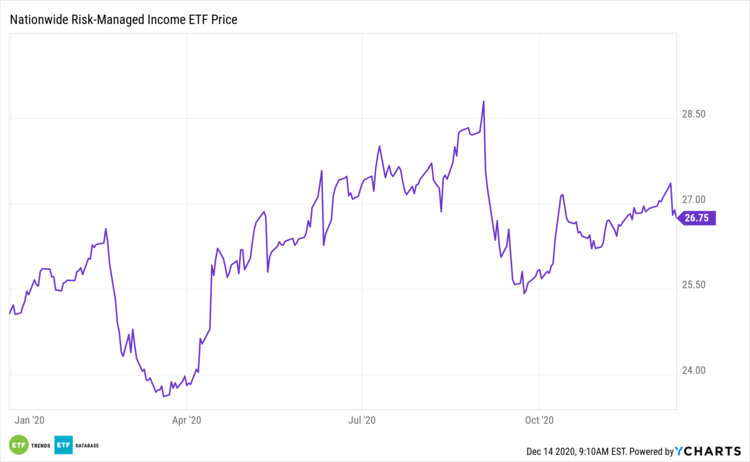Click the lowest trough of the price line

point(164,396)
